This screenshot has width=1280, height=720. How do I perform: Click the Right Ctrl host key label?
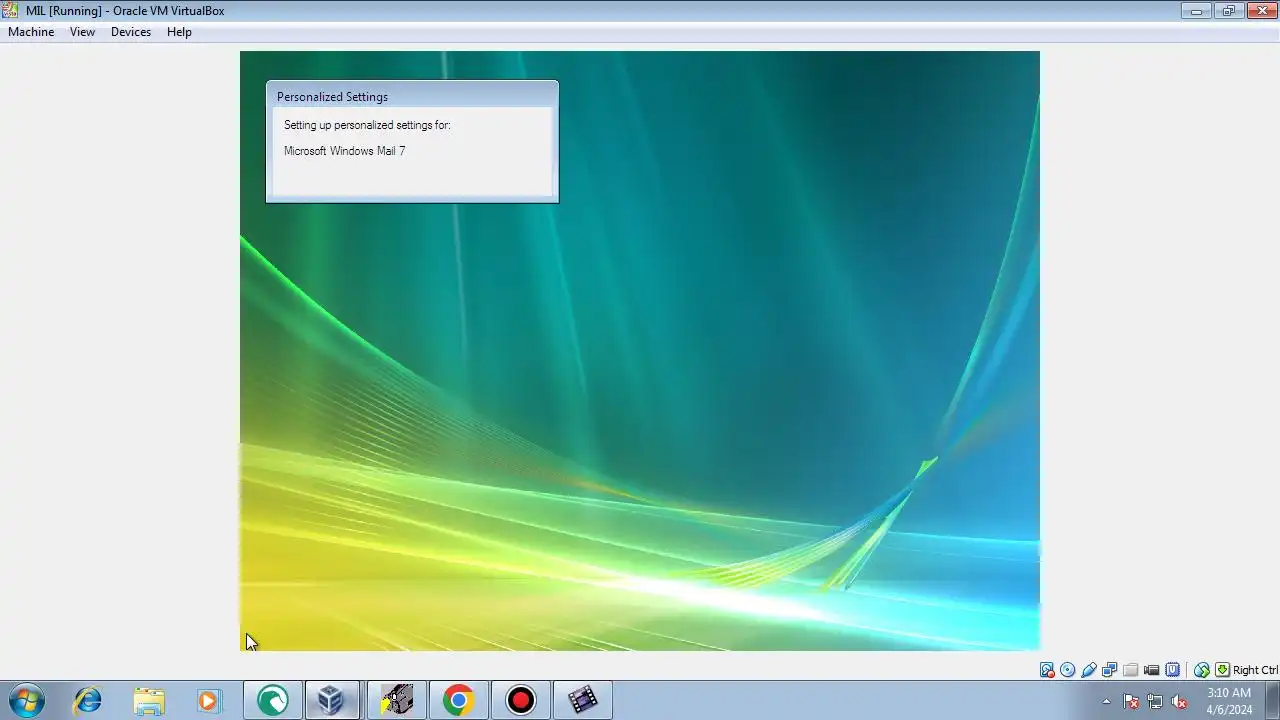pos(1255,670)
